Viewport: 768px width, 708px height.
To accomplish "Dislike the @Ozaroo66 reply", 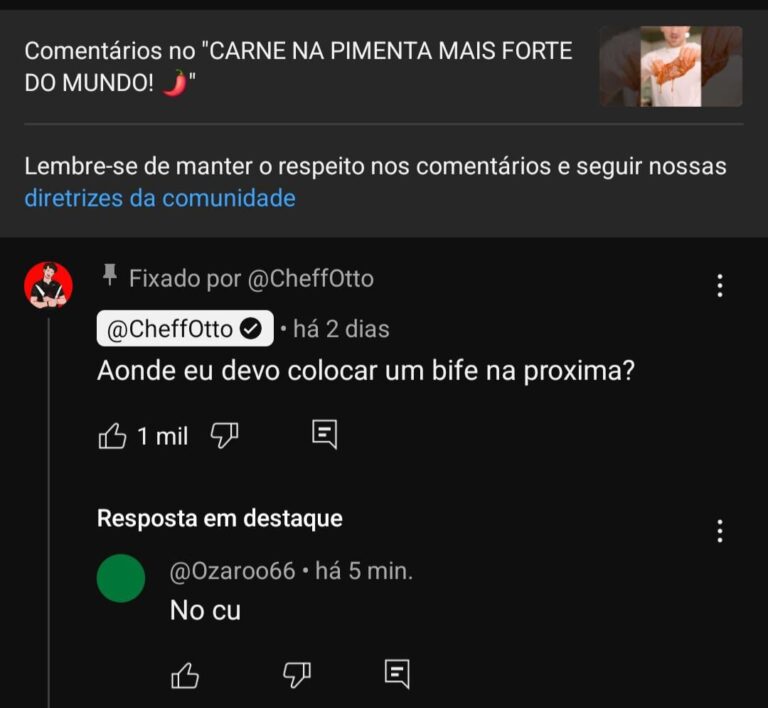I will coord(297,675).
